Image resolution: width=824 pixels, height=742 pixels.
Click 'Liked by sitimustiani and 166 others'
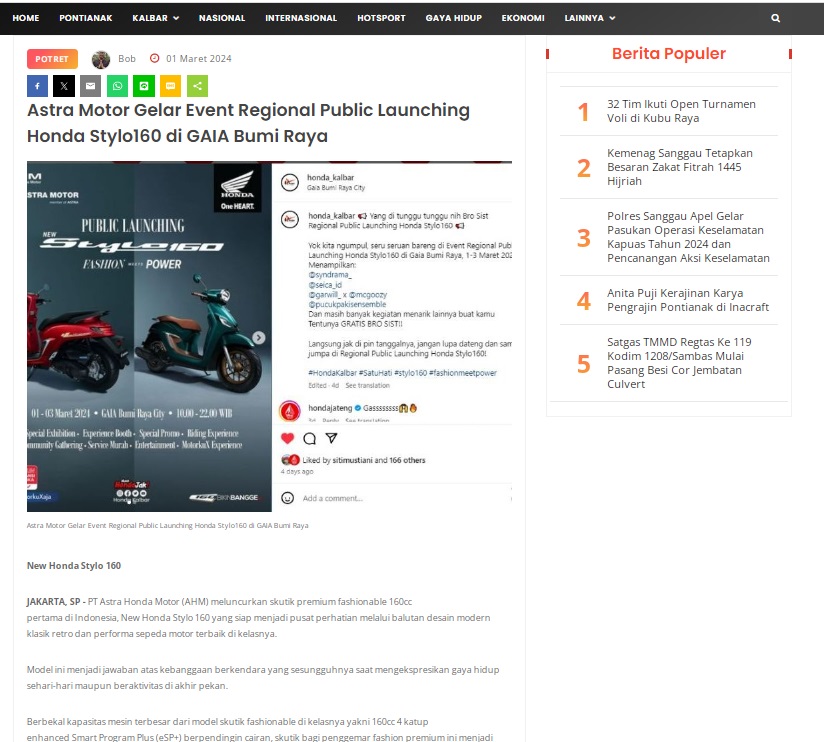tap(364, 460)
